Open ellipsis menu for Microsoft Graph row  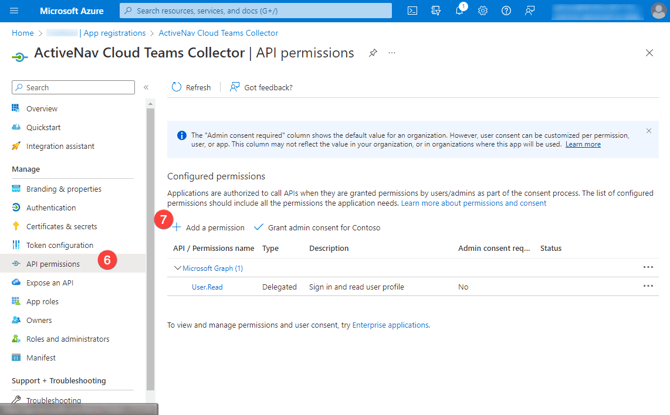pyautogui.click(x=648, y=267)
